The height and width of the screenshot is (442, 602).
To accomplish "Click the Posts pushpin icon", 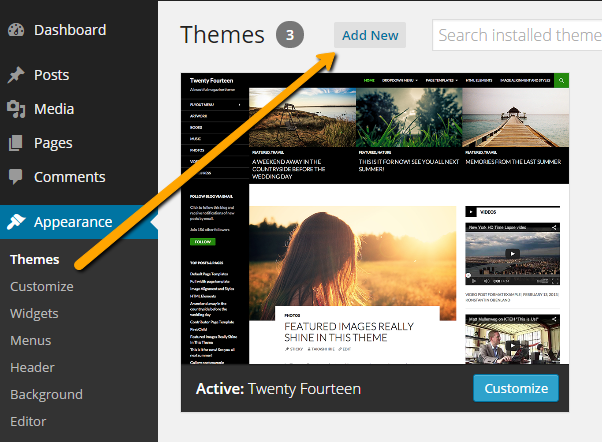I will coord(16,75).
